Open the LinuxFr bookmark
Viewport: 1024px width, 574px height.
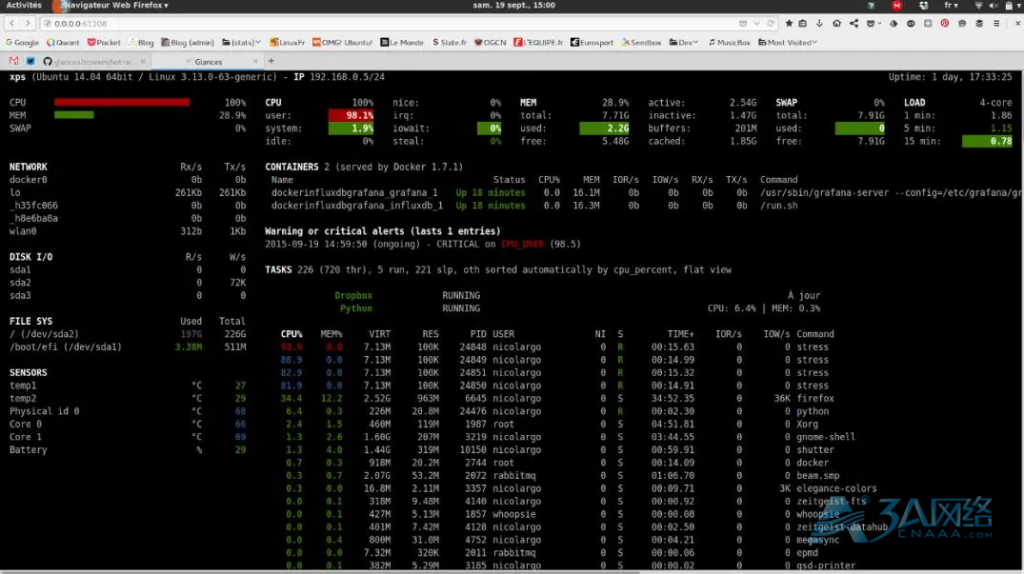287,42
